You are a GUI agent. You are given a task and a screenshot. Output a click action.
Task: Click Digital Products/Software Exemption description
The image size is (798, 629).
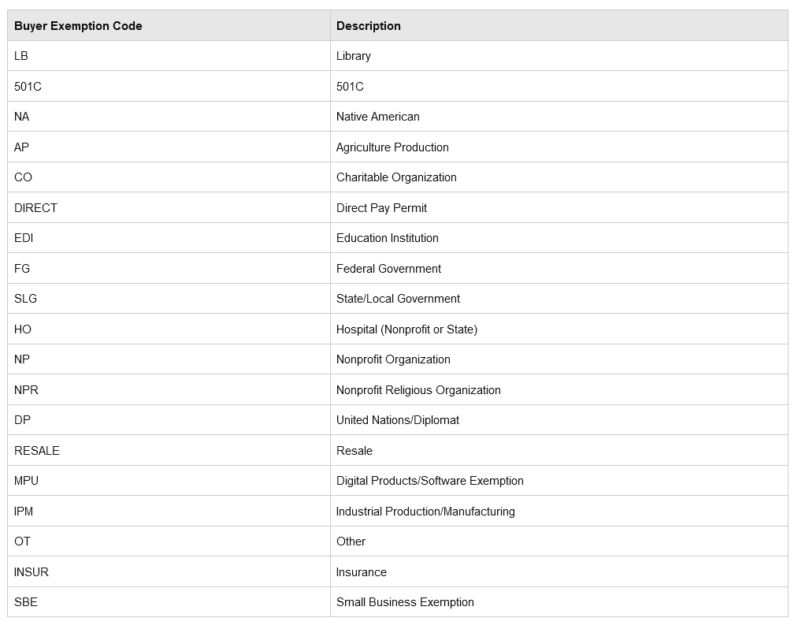[429, 481]
